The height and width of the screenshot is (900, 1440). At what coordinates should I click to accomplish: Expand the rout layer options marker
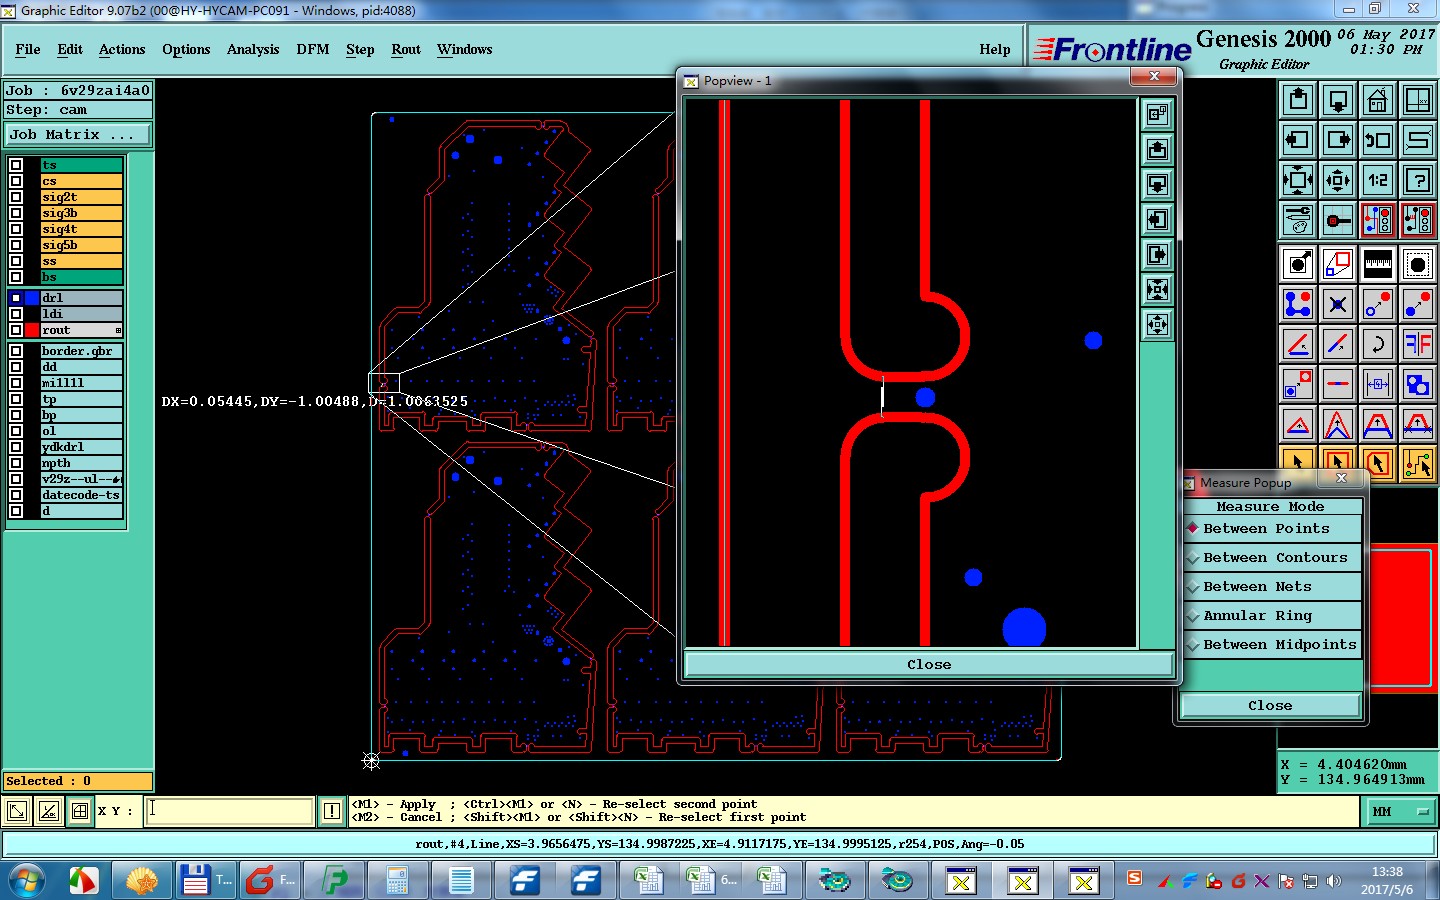pyautogui.click(x=118, y=330)
